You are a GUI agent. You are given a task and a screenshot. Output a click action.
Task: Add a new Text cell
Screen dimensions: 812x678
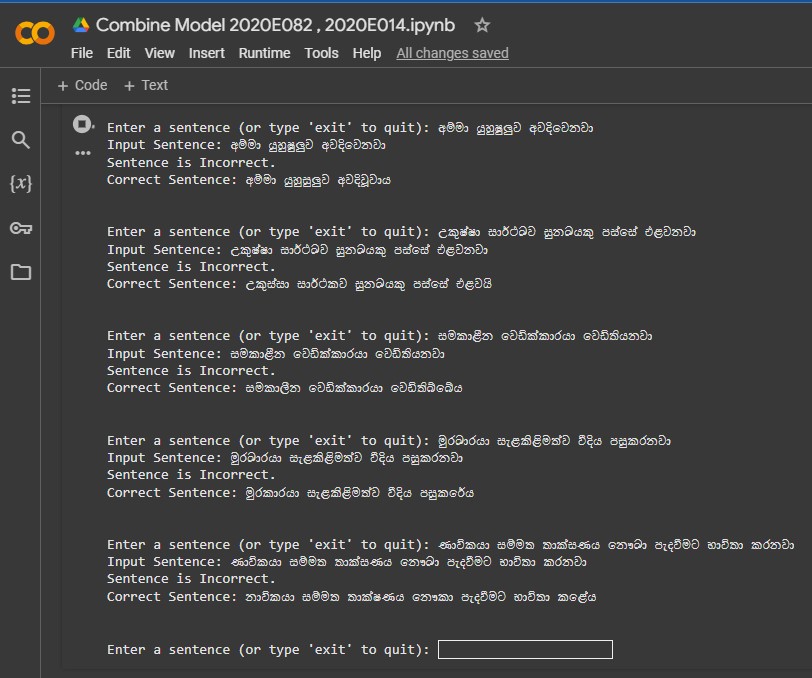146,86
